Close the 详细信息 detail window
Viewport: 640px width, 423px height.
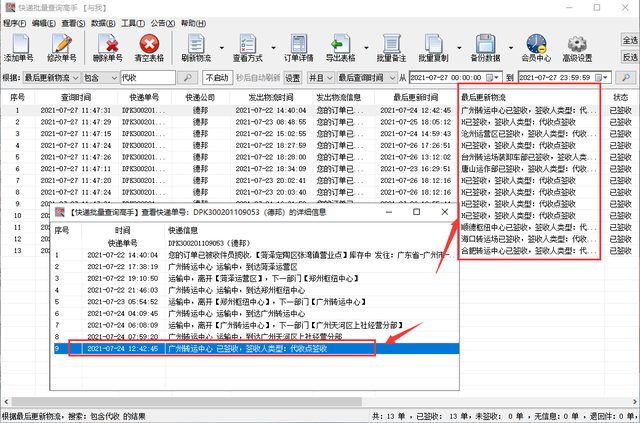pyautogui.click(x=445, y=212)
